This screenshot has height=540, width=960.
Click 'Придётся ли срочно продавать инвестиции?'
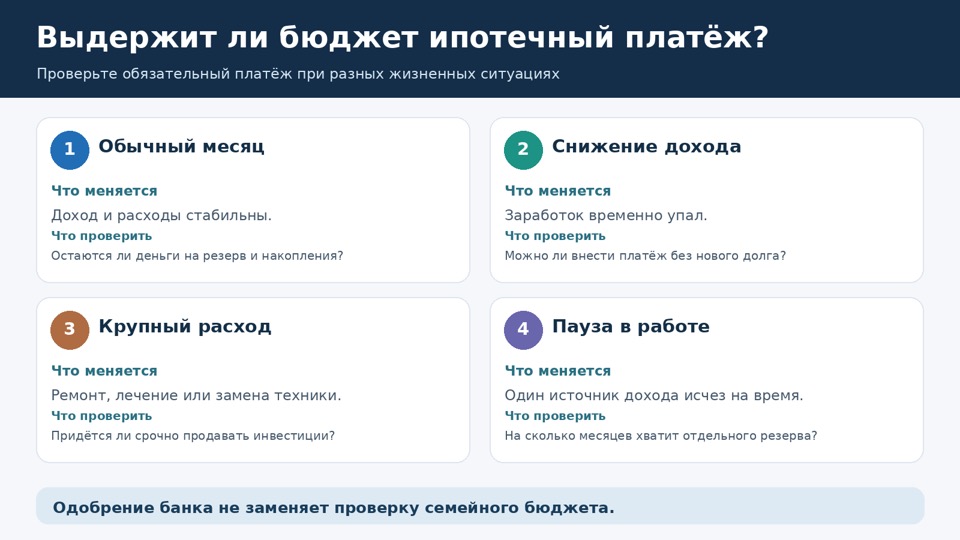(193, 436)
